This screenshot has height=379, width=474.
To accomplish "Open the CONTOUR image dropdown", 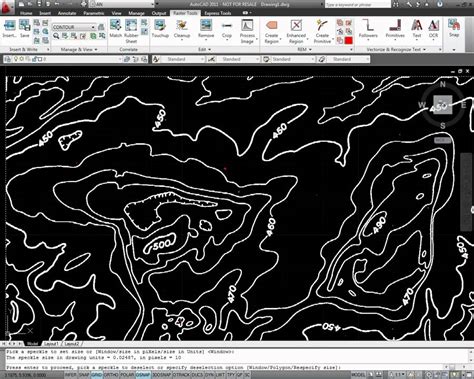I will [74, 27].
